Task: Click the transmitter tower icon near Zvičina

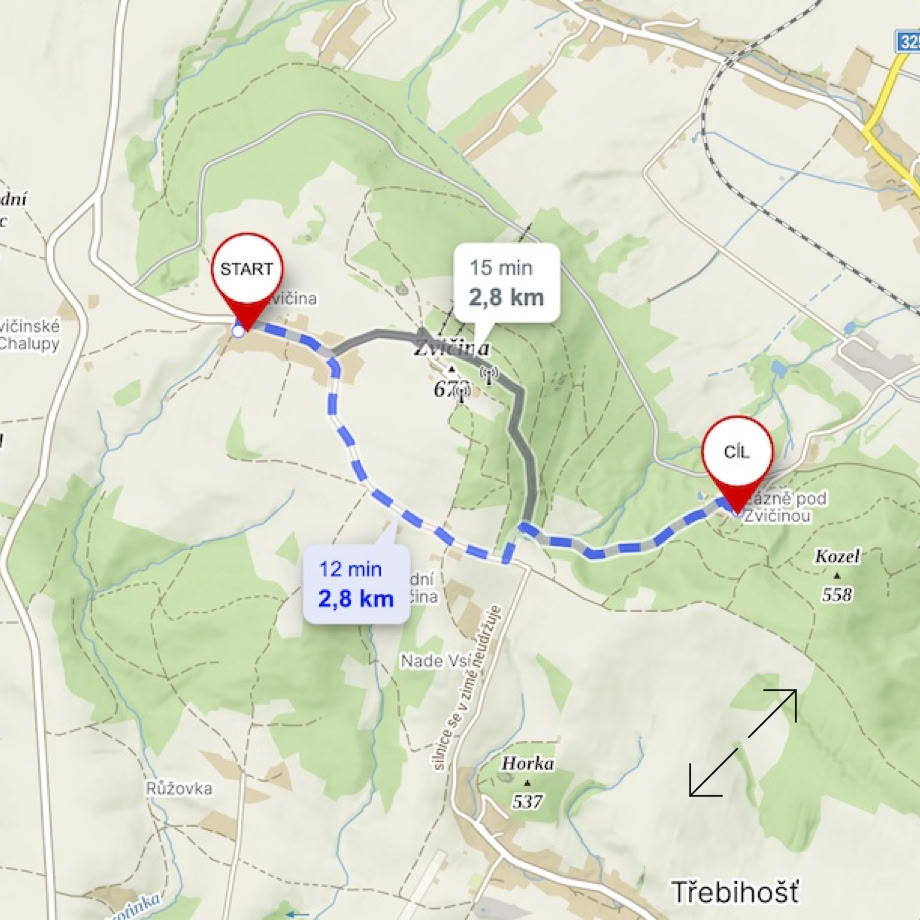Action: (x=489, y=375)
